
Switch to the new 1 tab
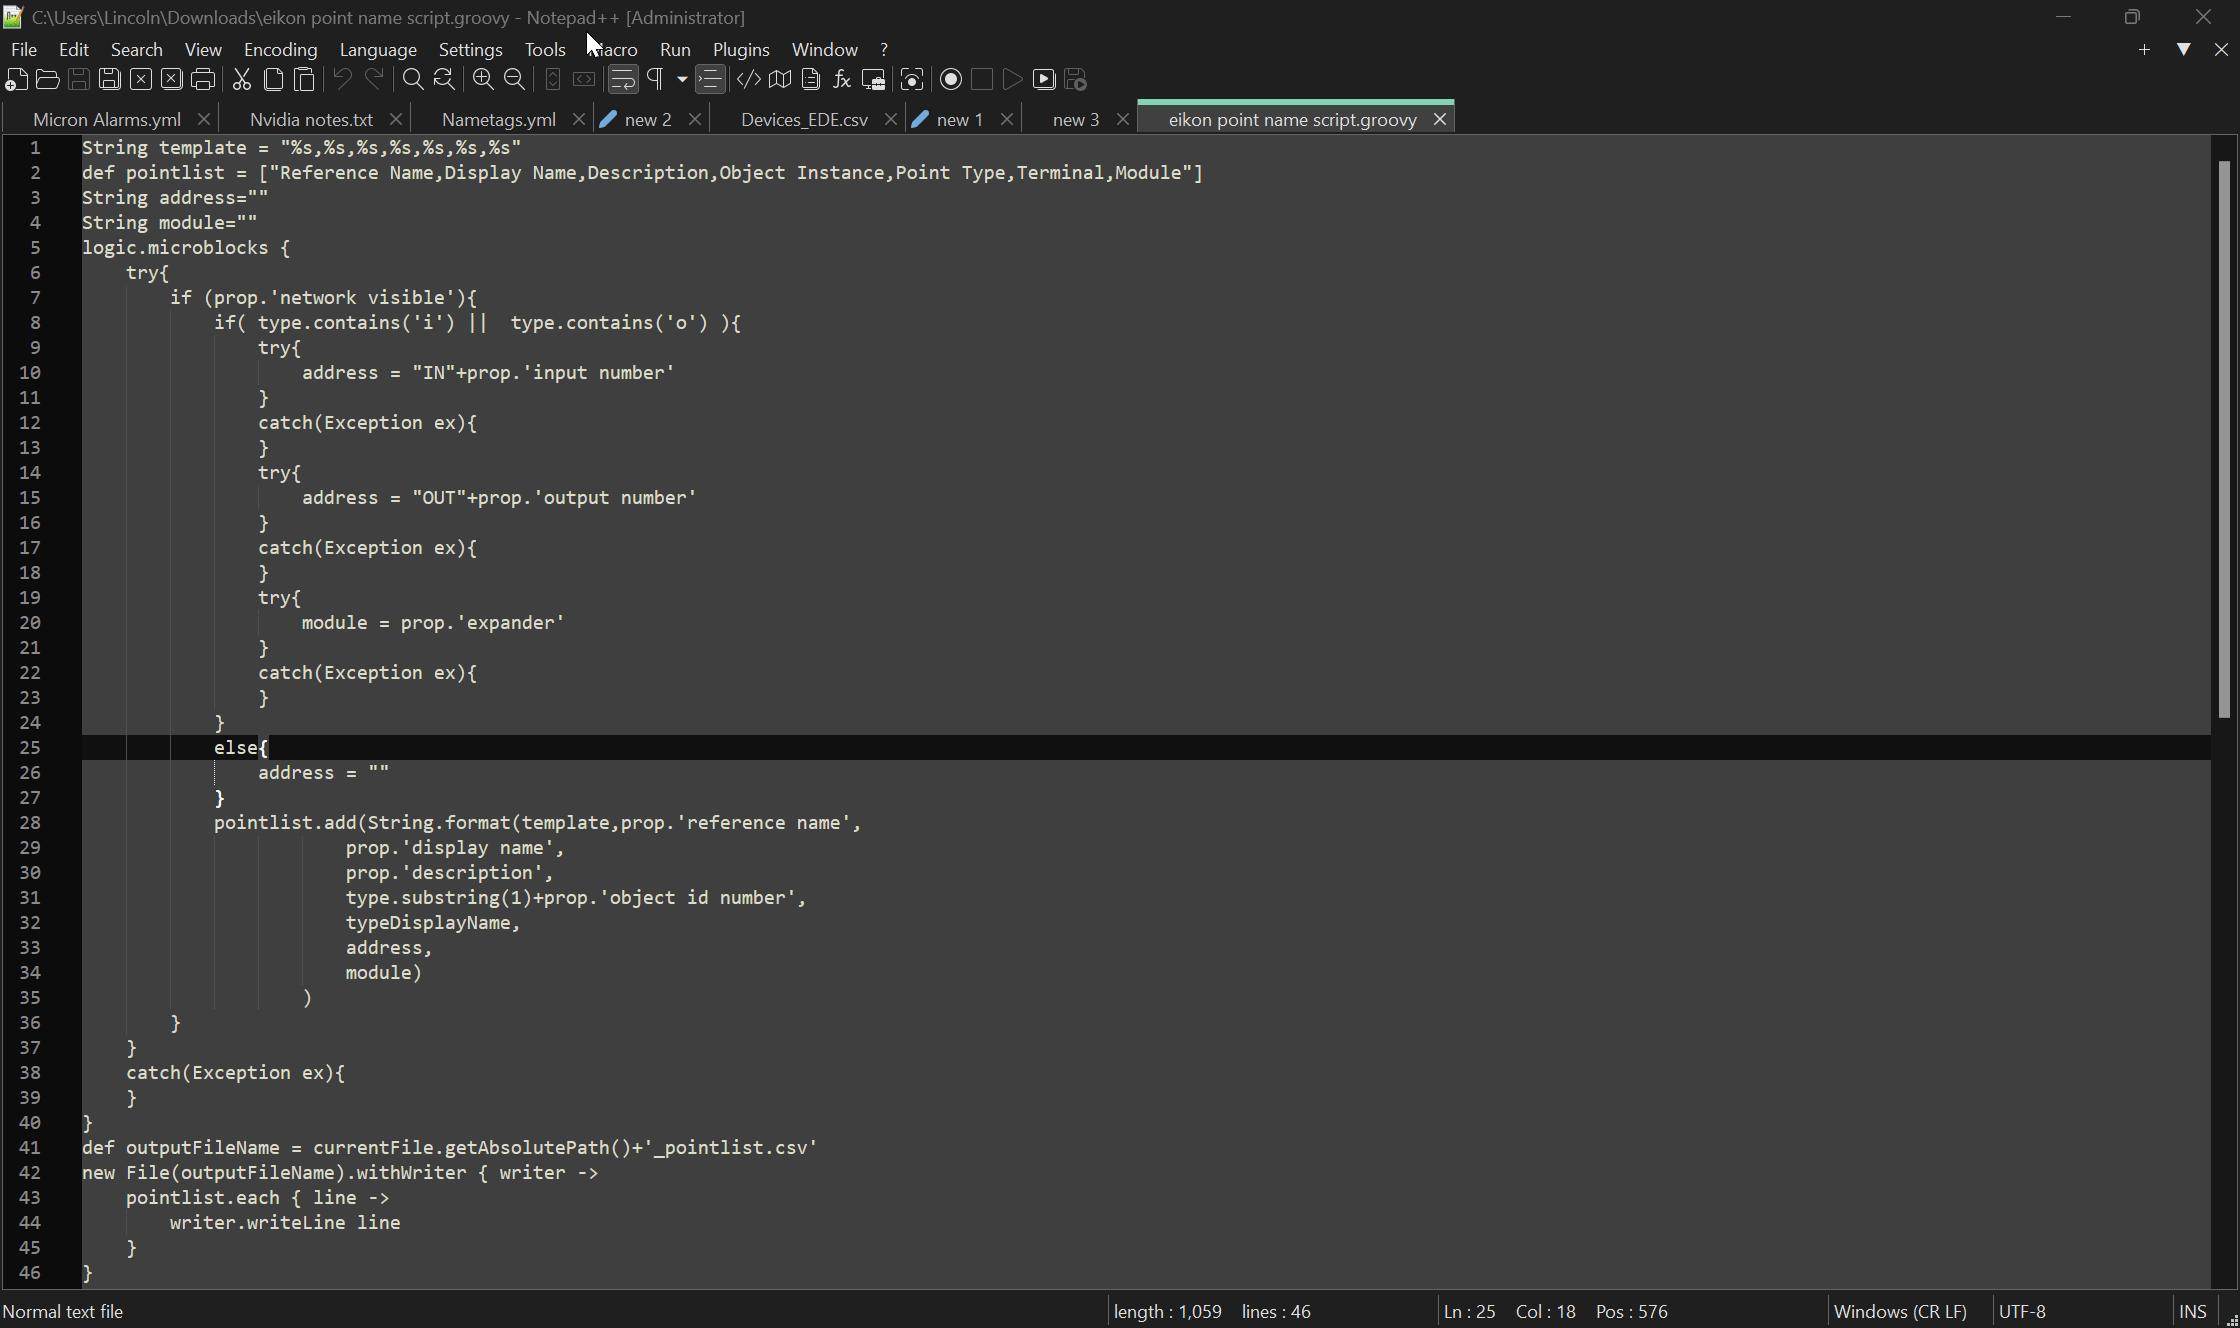(960, 119)
